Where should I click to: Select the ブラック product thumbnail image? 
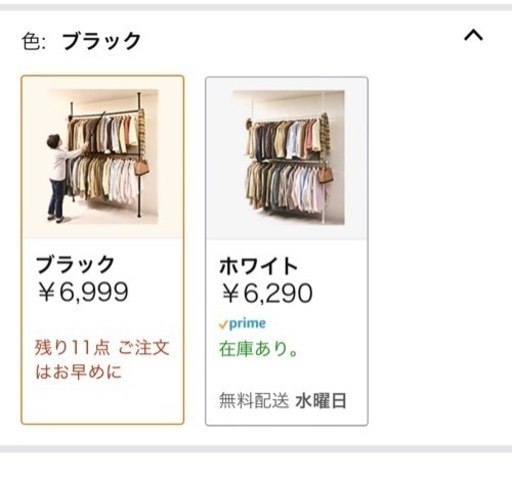point(102,156)
